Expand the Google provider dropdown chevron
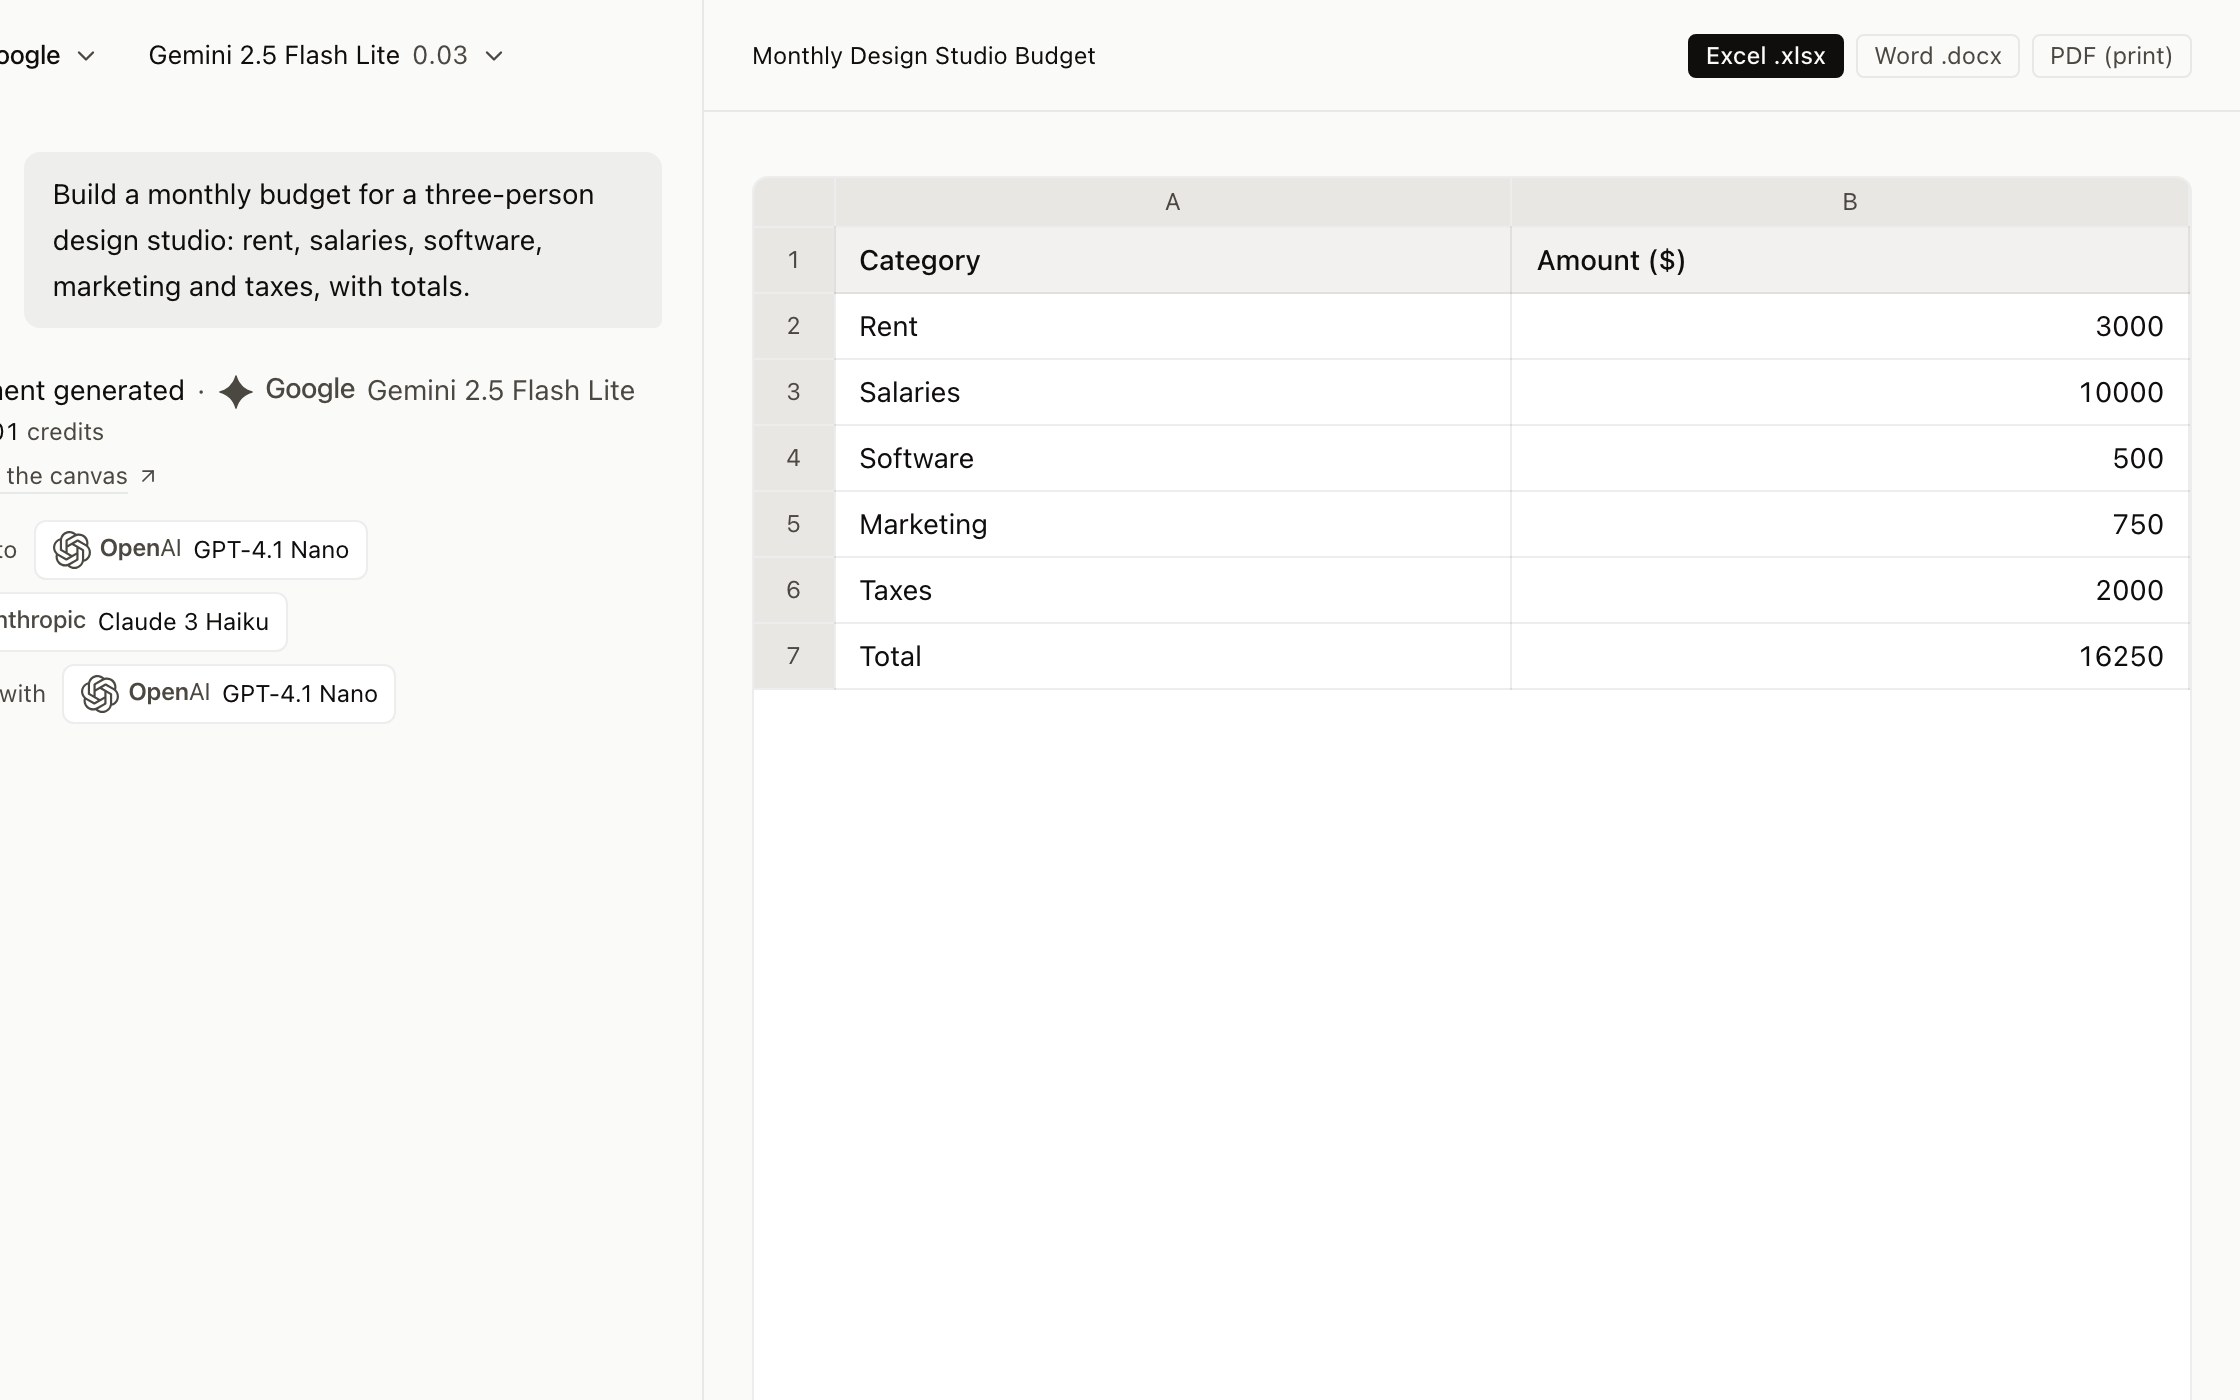Image resolution: width=2240 pixels, height=1400 pixels. (x=87, y=56)
